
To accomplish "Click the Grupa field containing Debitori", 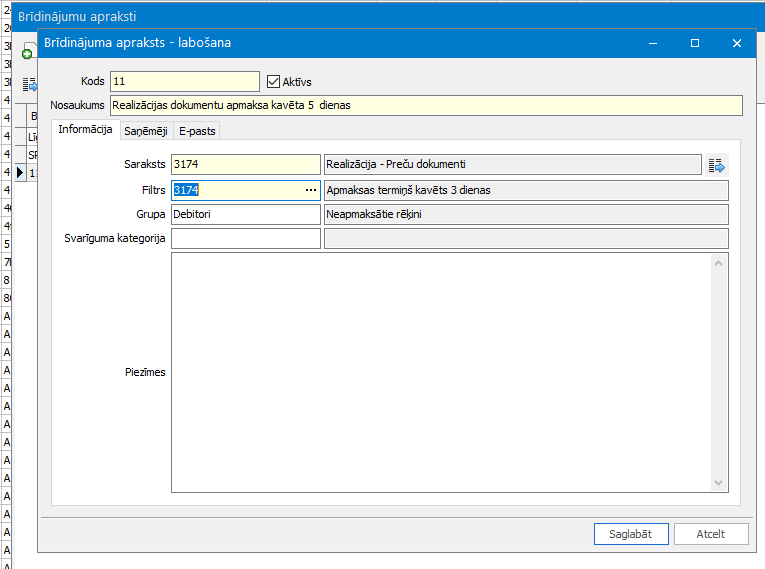I will click(245, 214).
